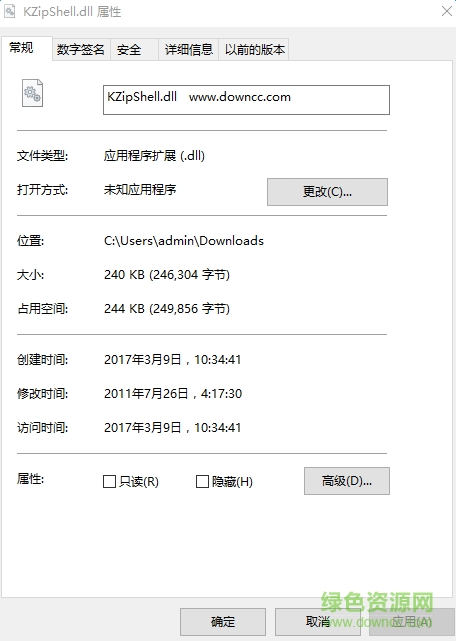456x641 pixels.
Task: Select the location text C:\Users\admin\Downloads
Action: pyautogui.click(x=184, y=241)
